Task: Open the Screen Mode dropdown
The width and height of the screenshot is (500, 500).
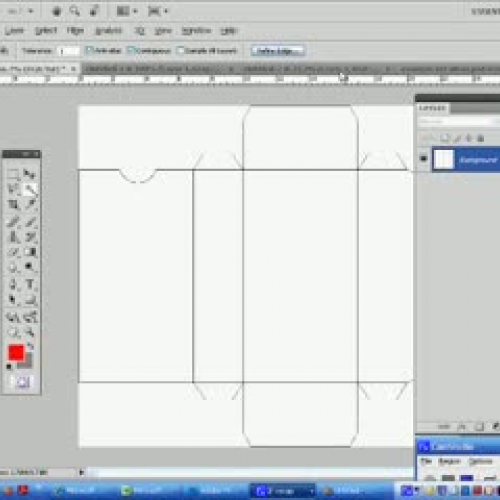Action: click(158, 12)
